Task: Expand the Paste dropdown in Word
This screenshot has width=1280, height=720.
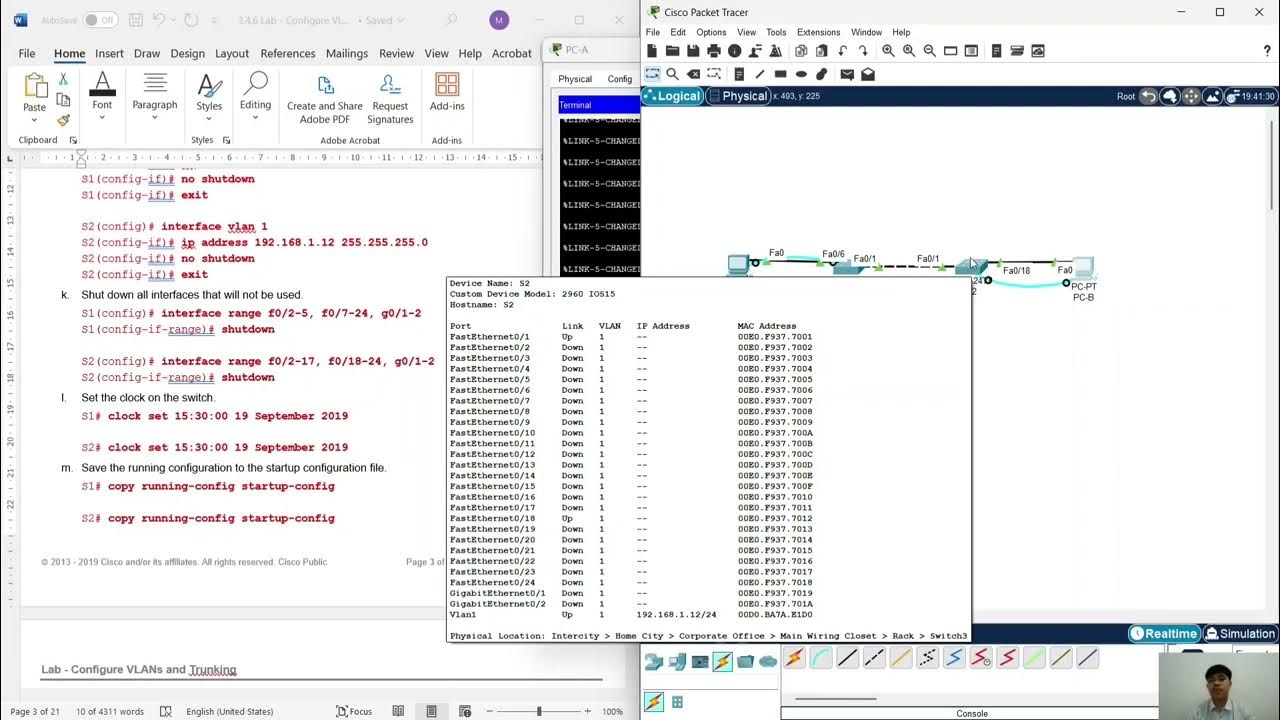Action: click(x=35, y=120)
